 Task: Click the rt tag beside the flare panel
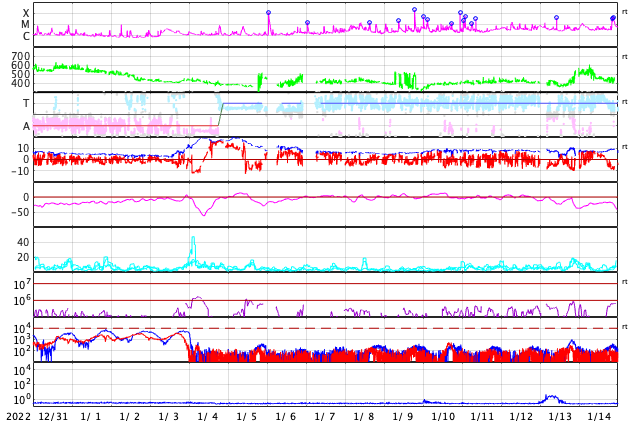tap(625, 12)
